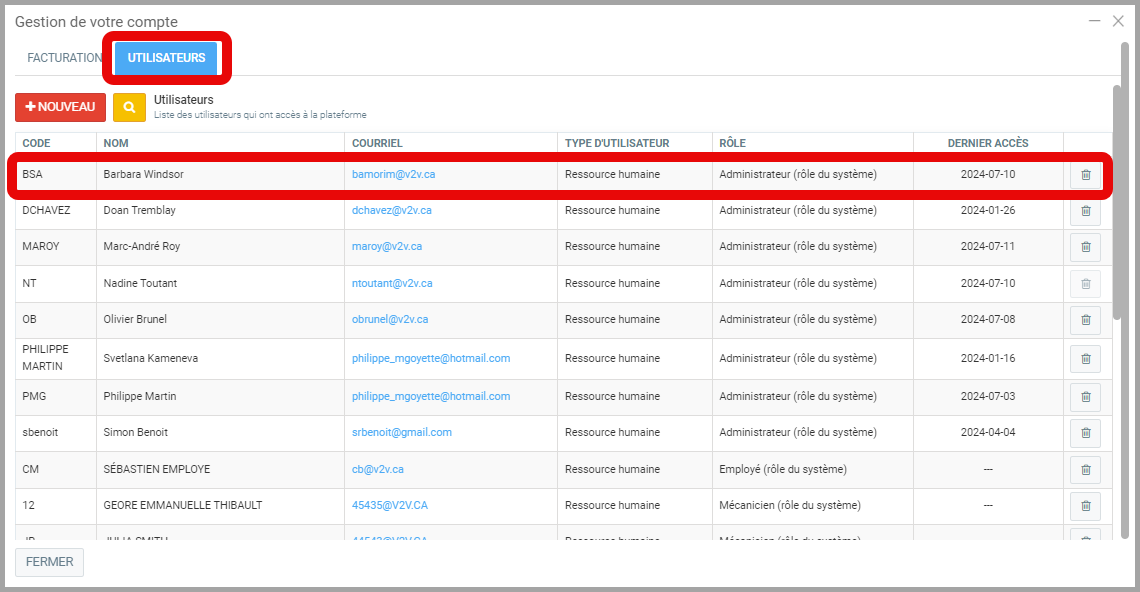Select the Utilisateurs tab

pyautogui.click(x=166, y=58)
